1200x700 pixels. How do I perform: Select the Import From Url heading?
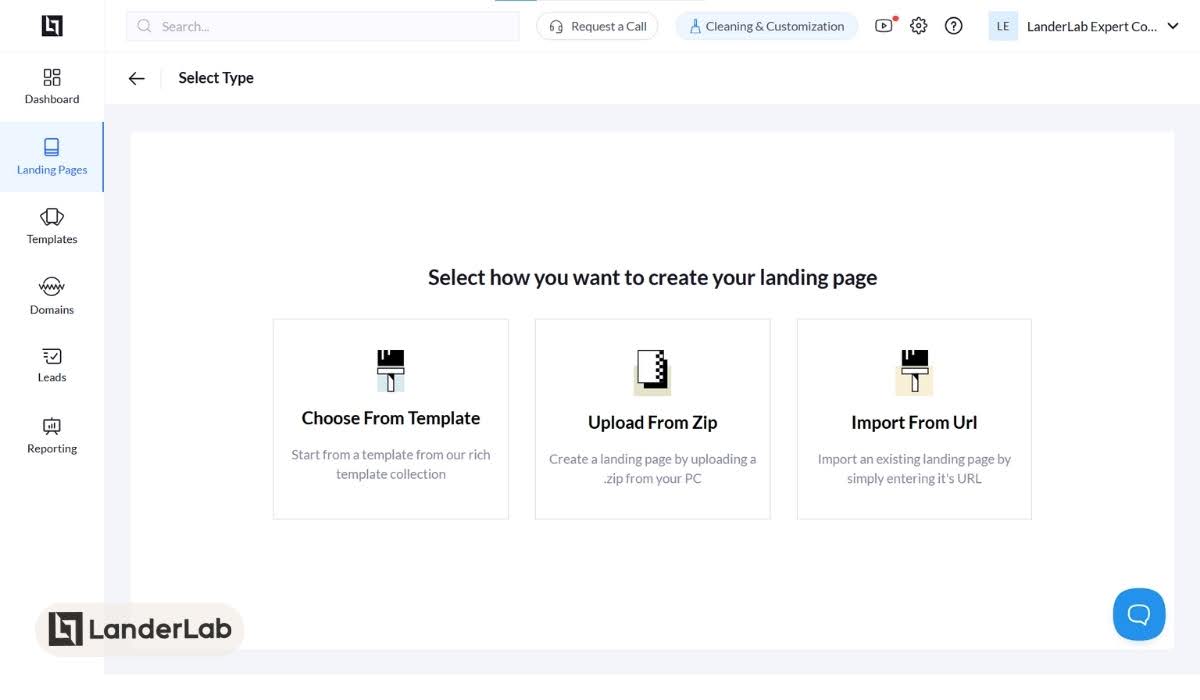[914, 423]
